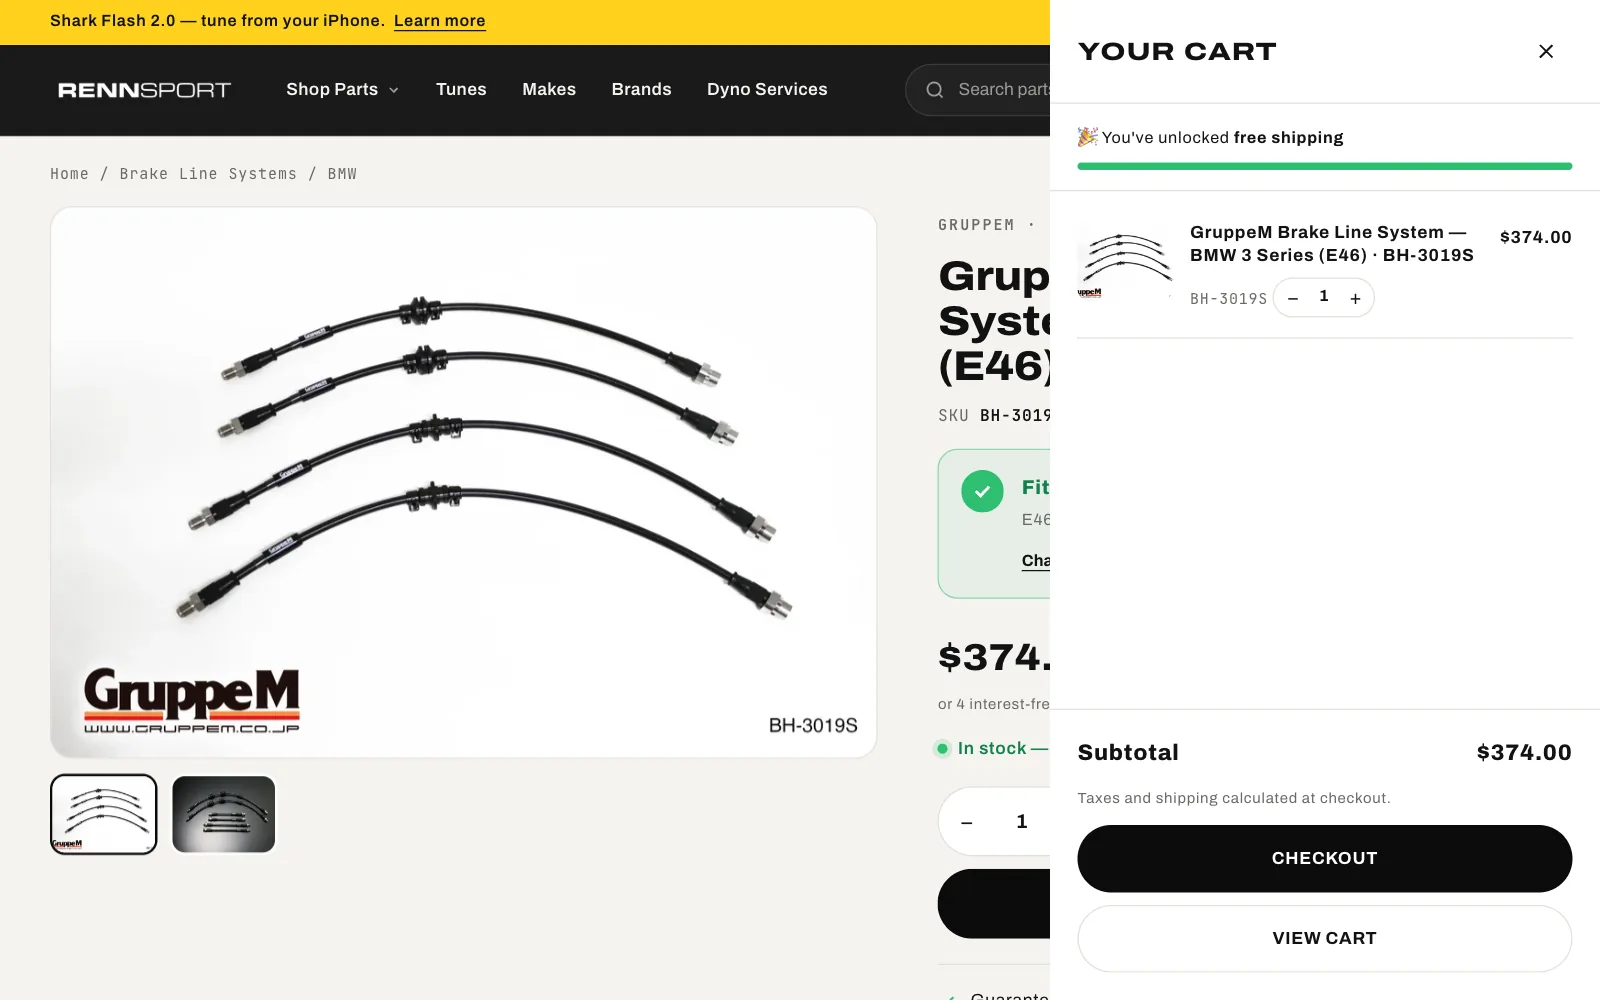Click the Checkout button
1600x1000 pixels.
pos(1324,858)
